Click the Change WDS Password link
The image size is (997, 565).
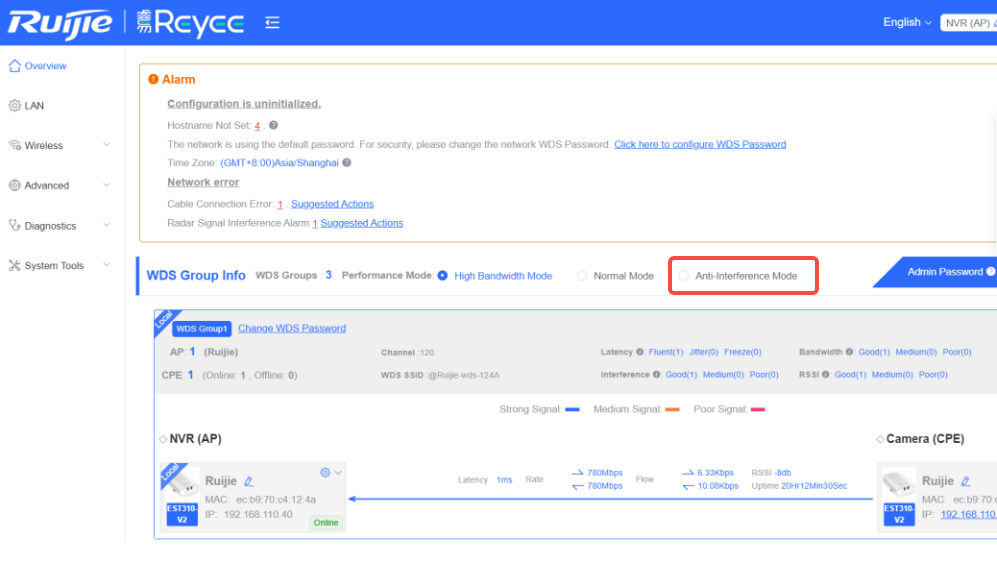(292, 328)
